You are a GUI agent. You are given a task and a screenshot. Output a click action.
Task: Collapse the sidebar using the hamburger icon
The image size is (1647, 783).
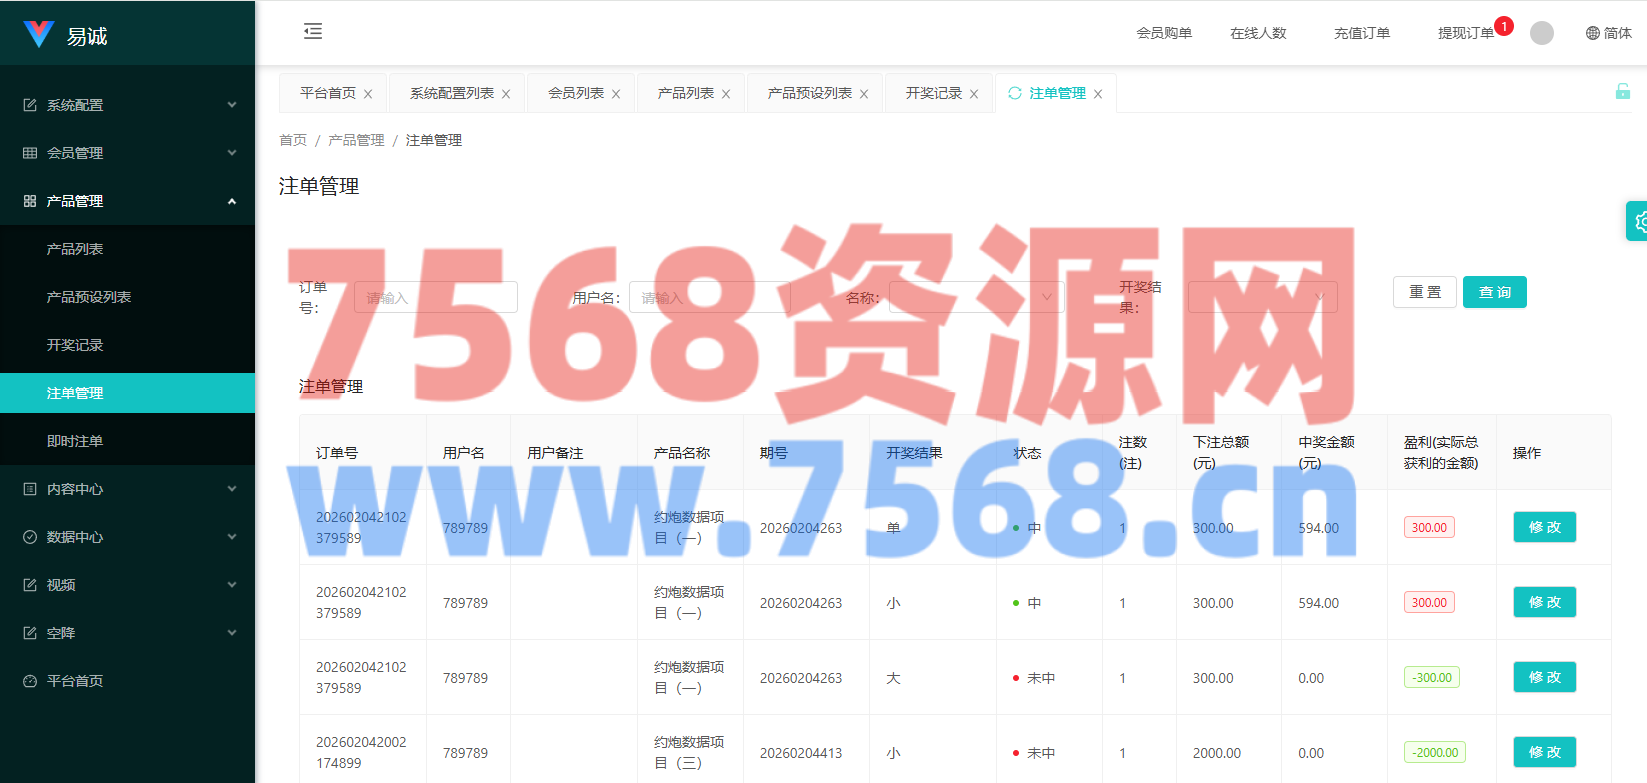[x=313, y=31]
